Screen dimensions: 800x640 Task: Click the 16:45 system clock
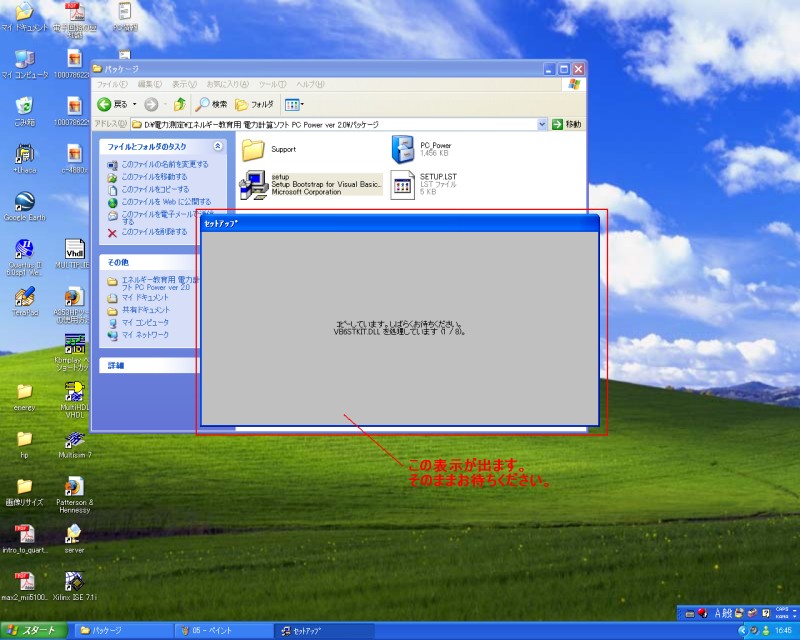click(x=783, y=631)
